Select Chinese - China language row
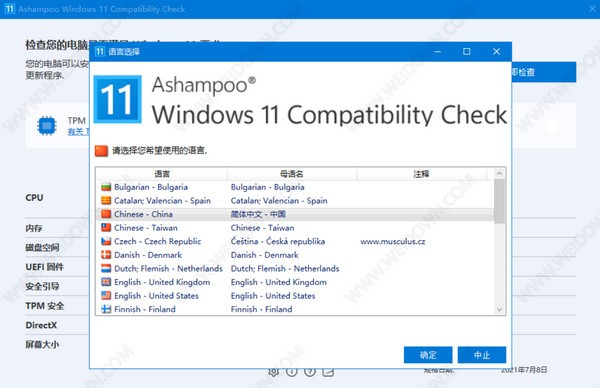 coord(295,214)
